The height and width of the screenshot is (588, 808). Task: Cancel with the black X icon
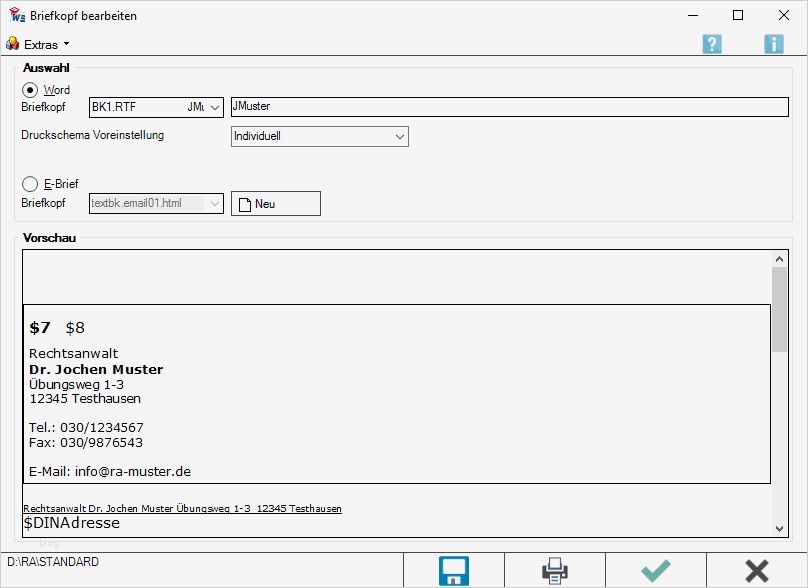pos(757,571)
